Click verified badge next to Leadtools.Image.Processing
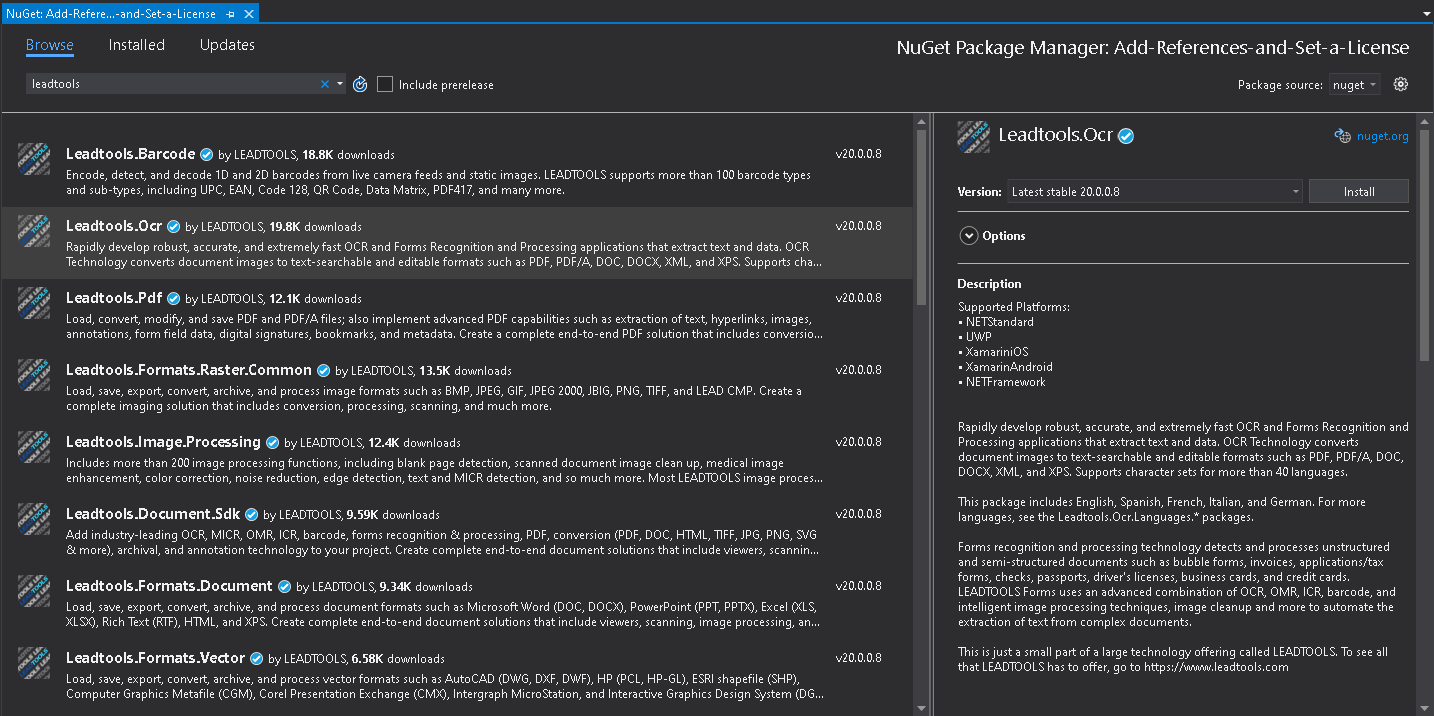Screen dimensions: 1434x716 tap(272, 443)
